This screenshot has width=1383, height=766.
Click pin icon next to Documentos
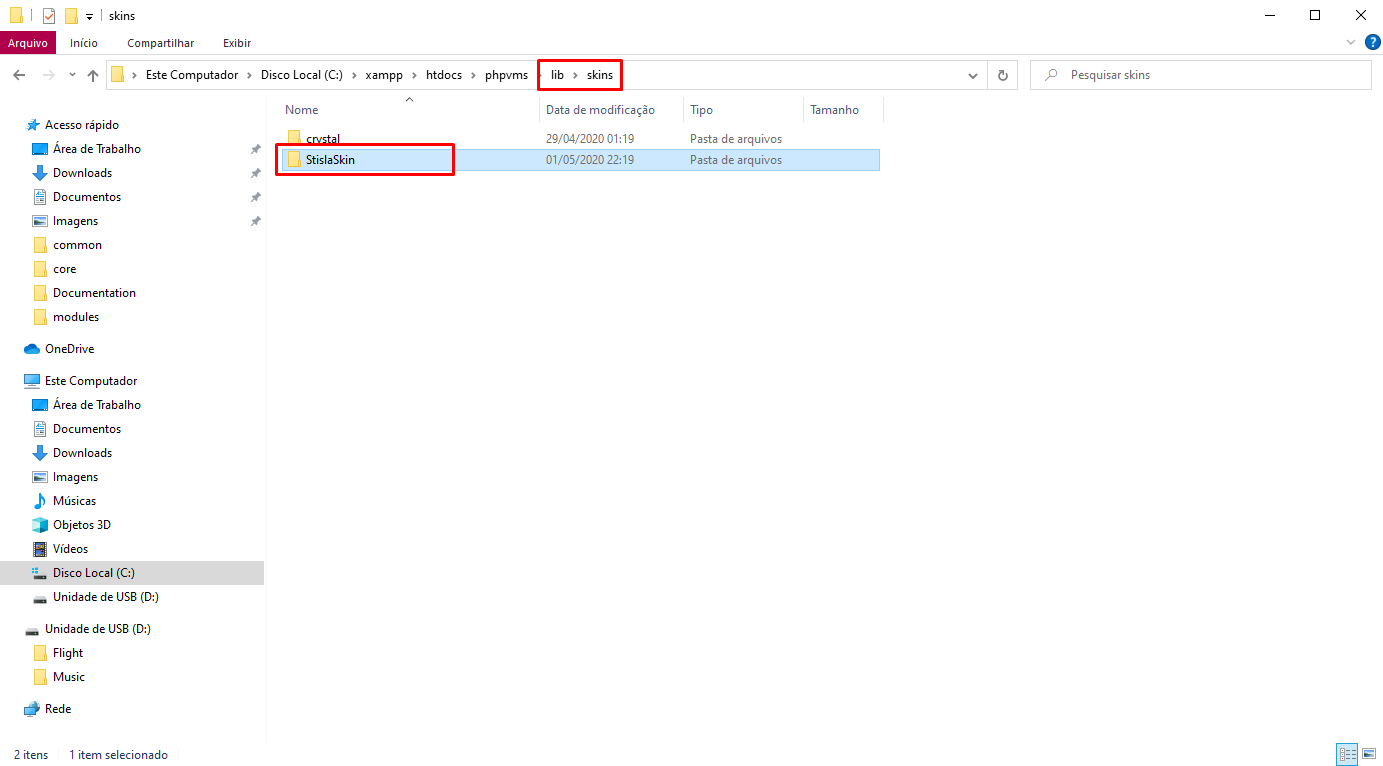[x=255, y=197]
